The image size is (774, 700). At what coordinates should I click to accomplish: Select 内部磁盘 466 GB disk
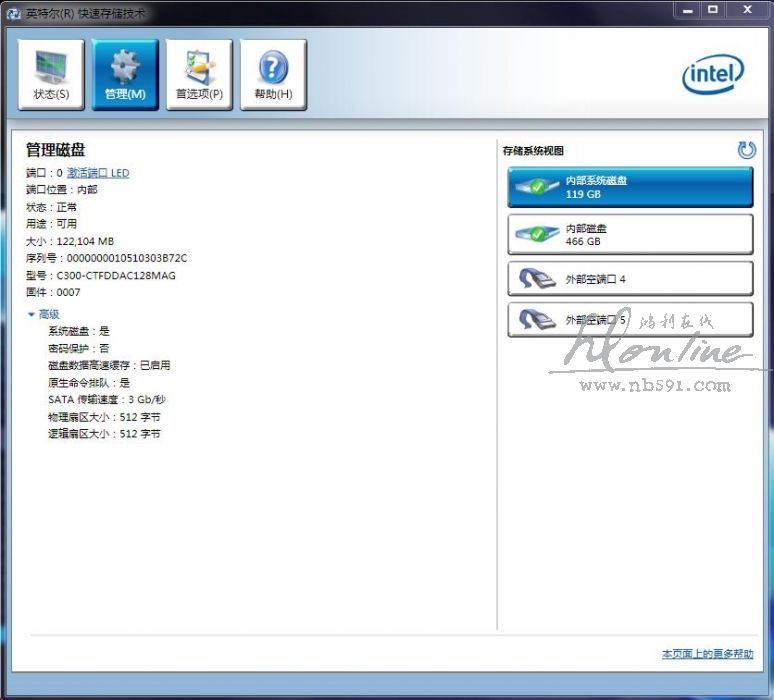630,235
